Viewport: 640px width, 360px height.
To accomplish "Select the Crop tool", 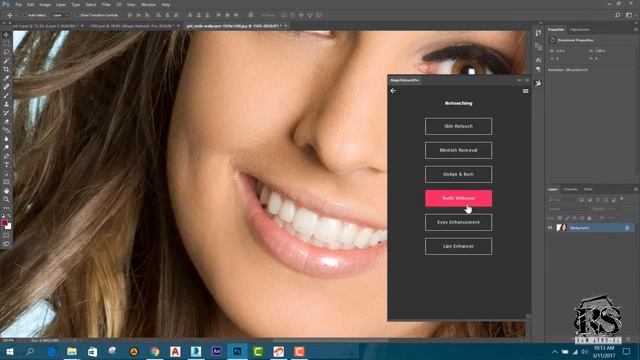I will click(x=6, y=69).
